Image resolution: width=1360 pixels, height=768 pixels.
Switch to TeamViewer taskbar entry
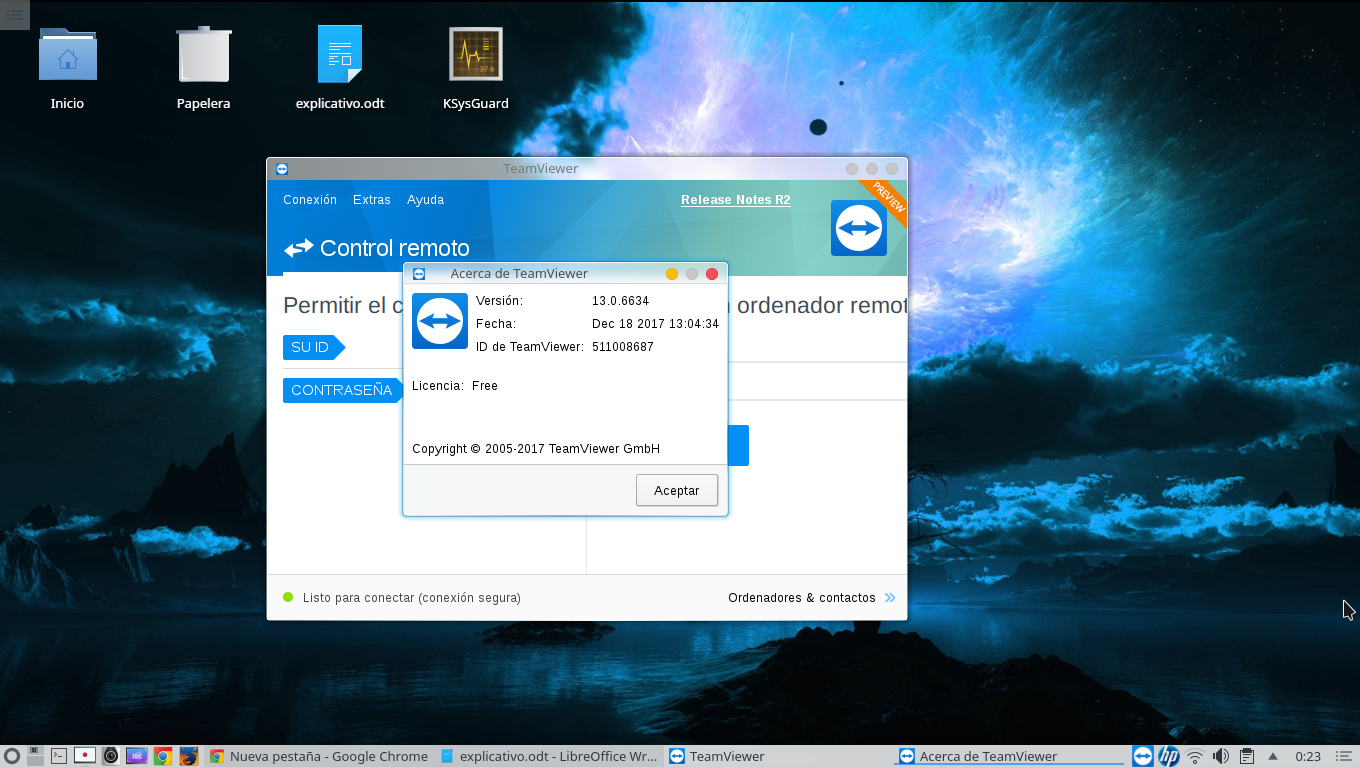779,756
